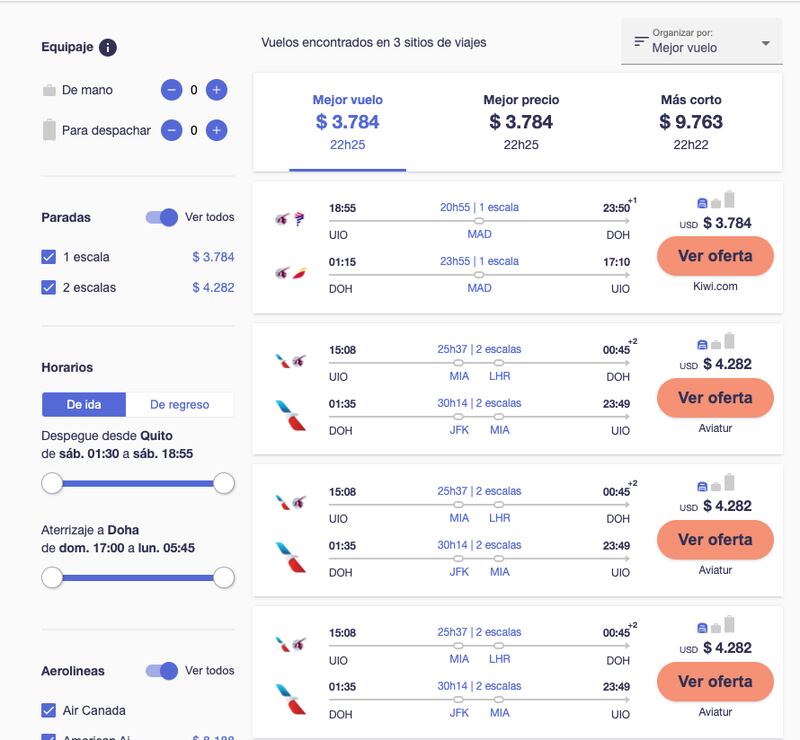The width and height of the screenshot is (800, 740).
Task: Toggle Ver todos switch for Paradas
Action: pyautogui.click(x=162, y=217)
